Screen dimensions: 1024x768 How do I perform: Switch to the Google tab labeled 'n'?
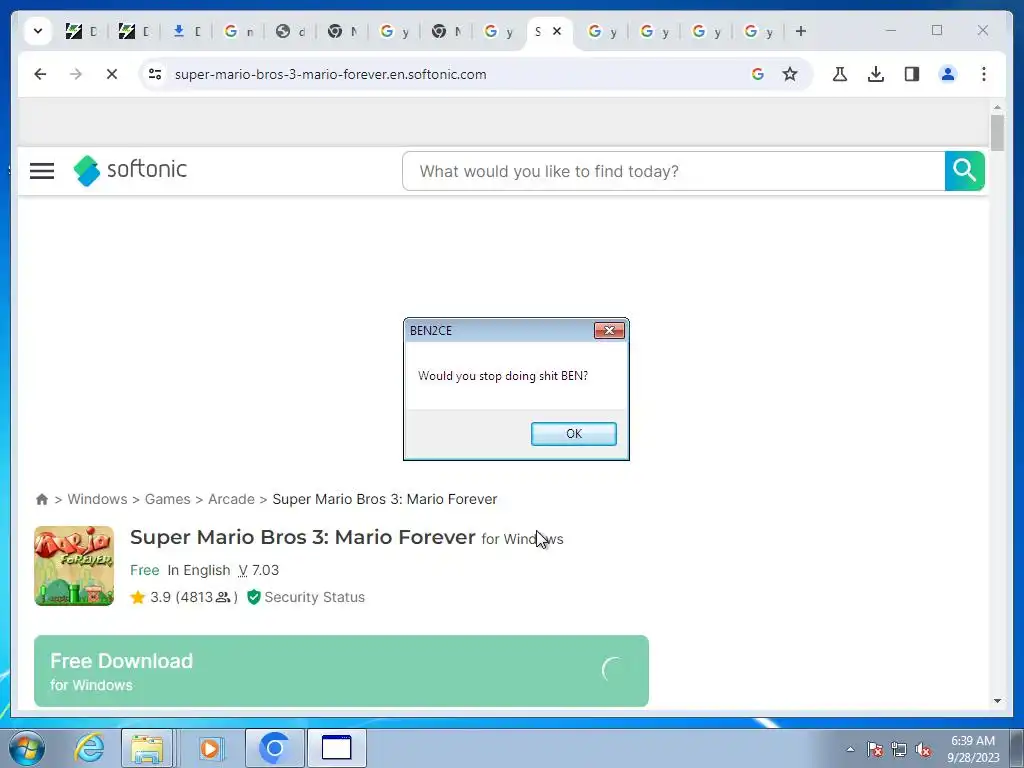coord(238,31)
